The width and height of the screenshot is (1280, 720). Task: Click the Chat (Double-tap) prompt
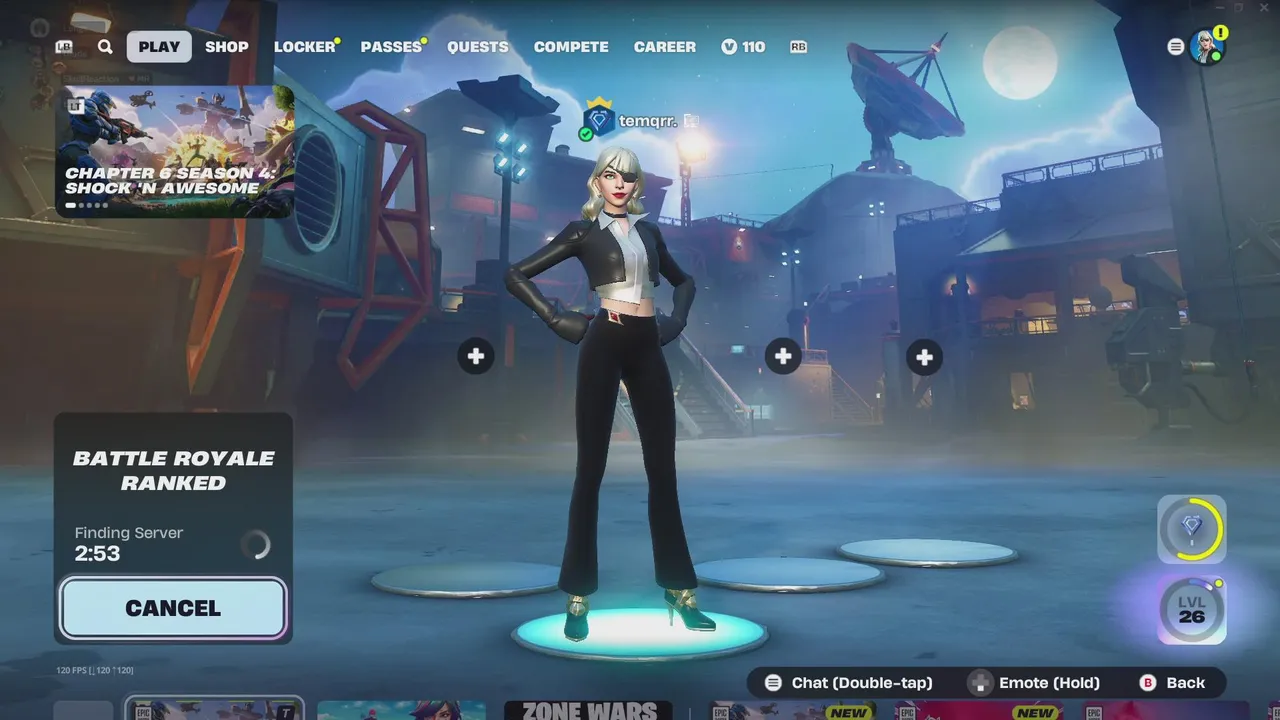(x=848, y=683)
